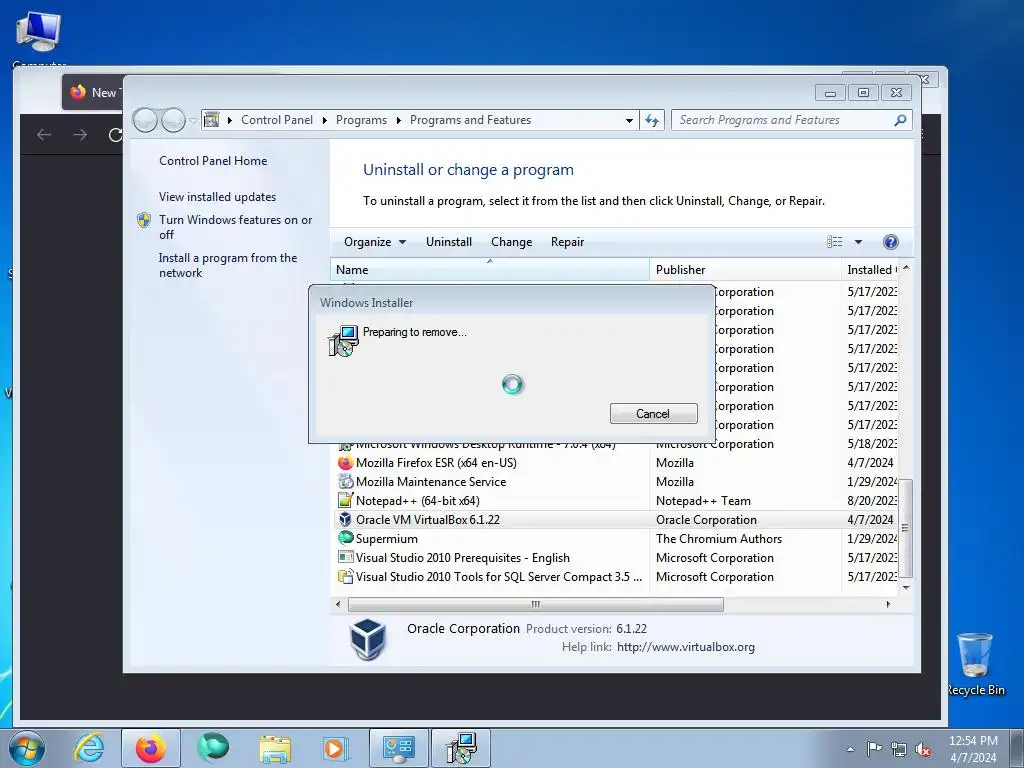Click the refresh button in address bar

(x=652, y=120)
